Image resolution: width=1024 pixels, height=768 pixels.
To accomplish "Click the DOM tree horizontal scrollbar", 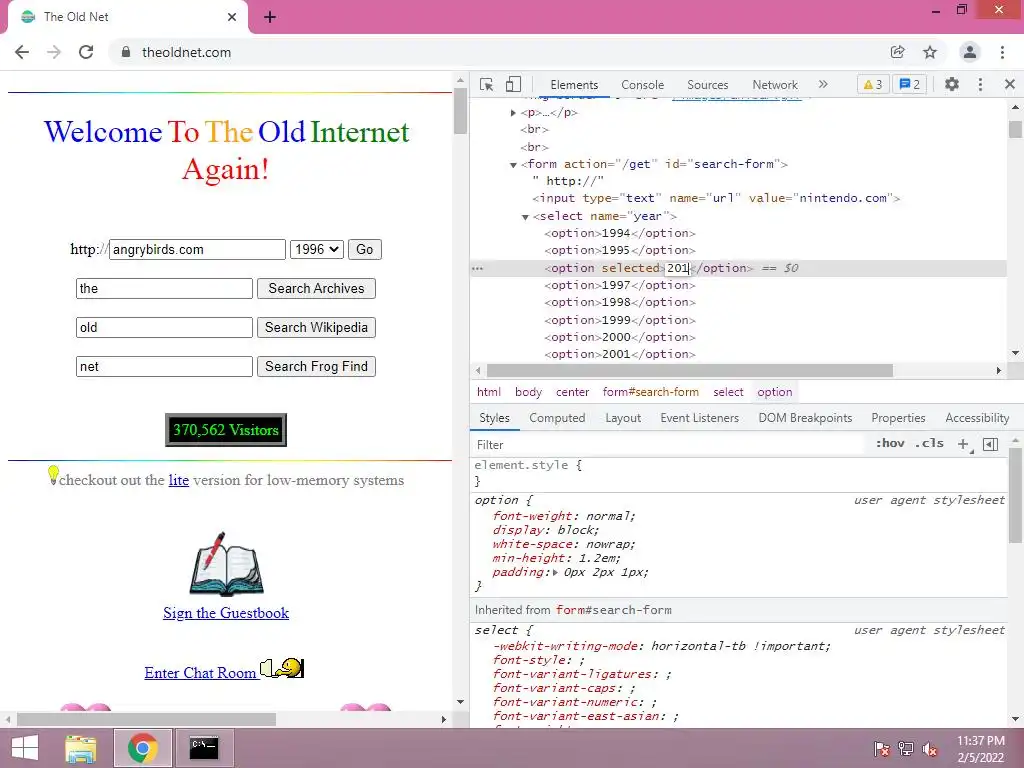I will (x=690, y=370).
